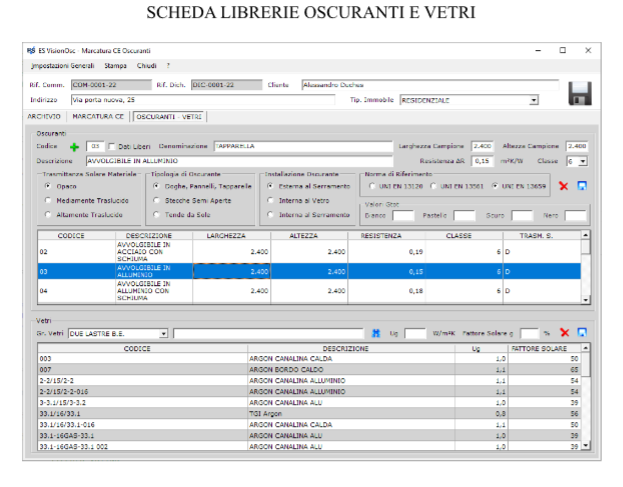The width and height of the screenshot is (623, 487).
Task: Open the ? help menu
Action: 168,66
